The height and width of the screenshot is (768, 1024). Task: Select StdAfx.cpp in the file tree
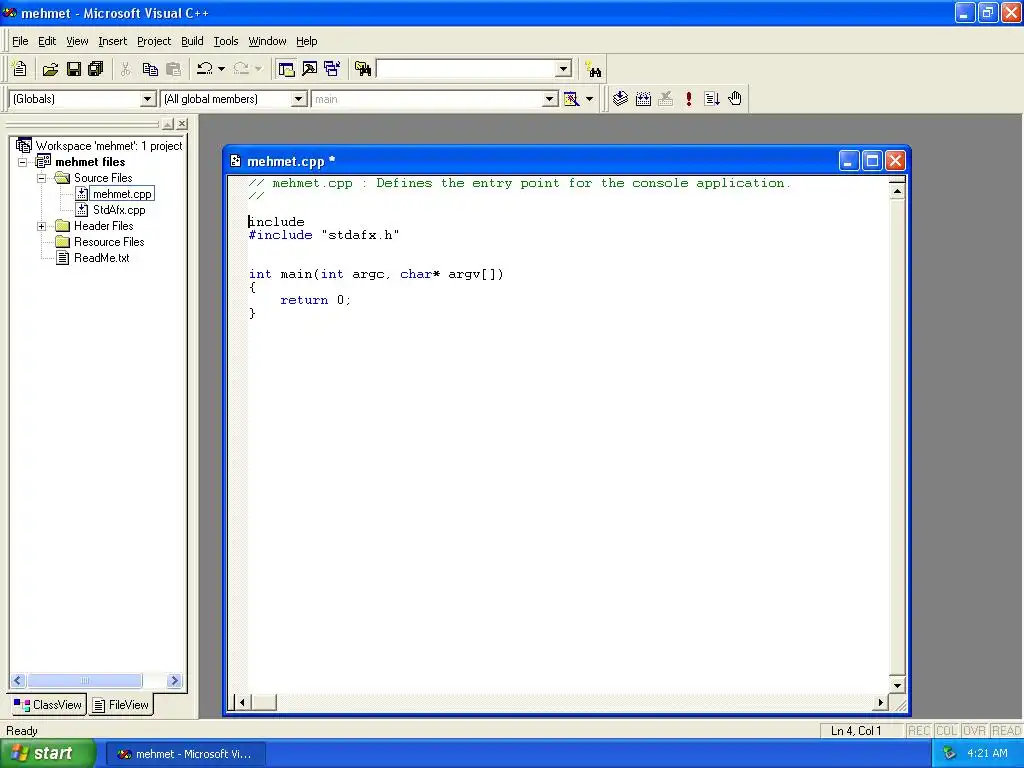click(119, 210)
